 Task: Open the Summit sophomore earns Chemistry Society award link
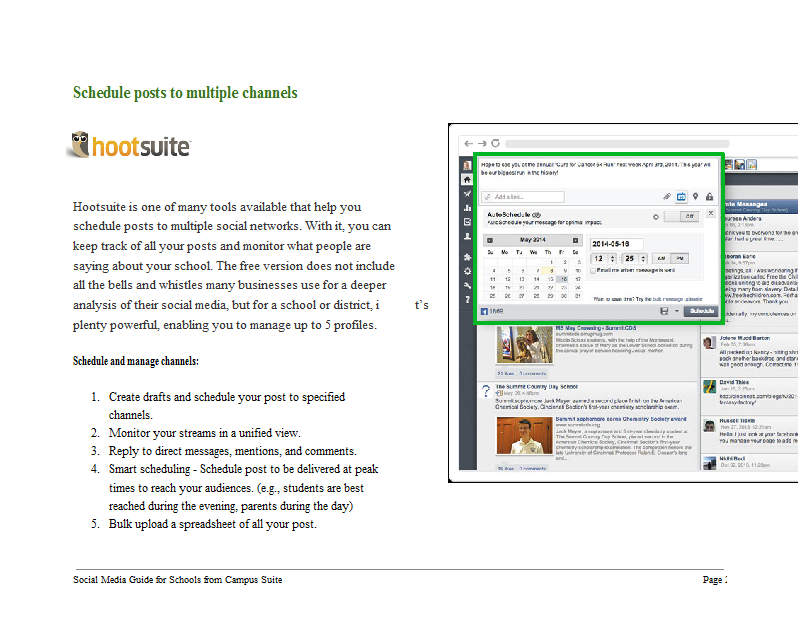(621, 419)
